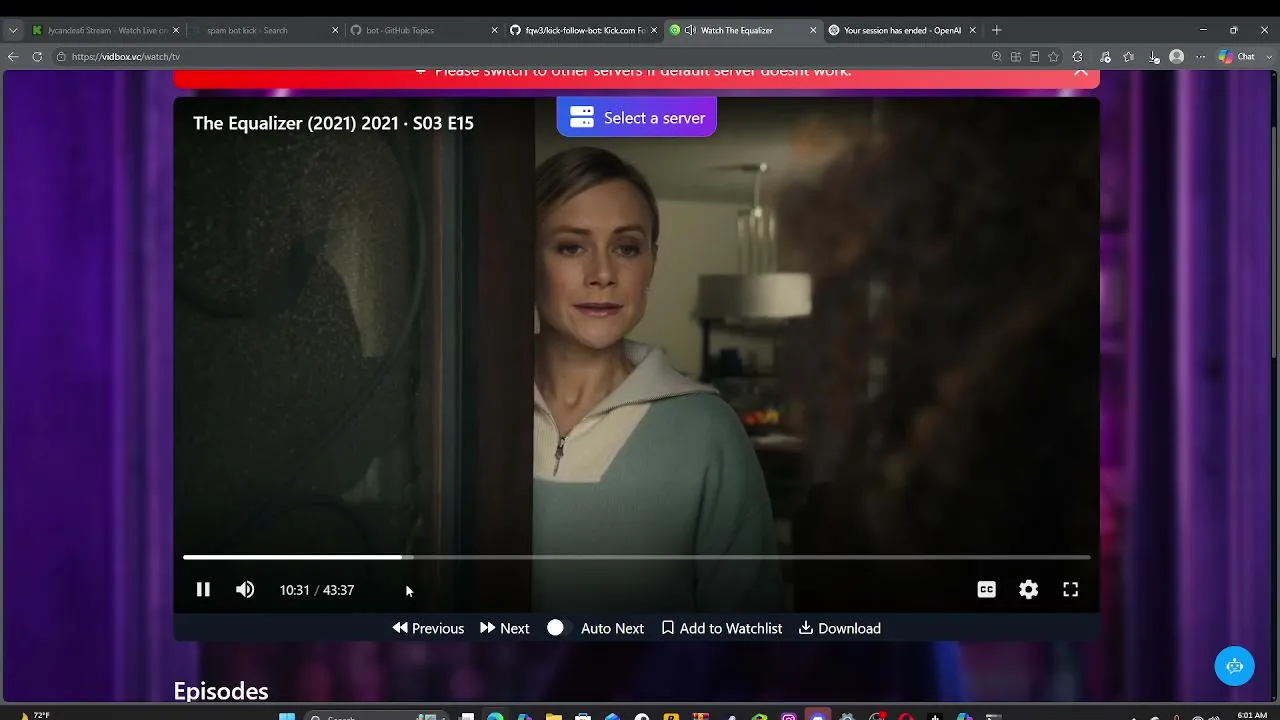Image resolution: width=1280 pixels, height=720 pixels.
Task: Expand the tab search dropdown
Action: click(x=13, y=30)
